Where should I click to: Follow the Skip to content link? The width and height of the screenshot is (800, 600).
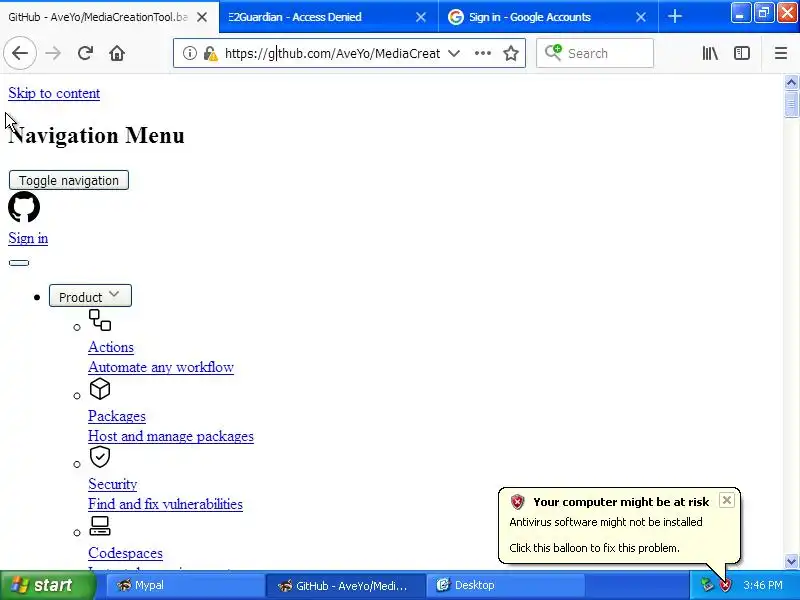pos(54,93)
